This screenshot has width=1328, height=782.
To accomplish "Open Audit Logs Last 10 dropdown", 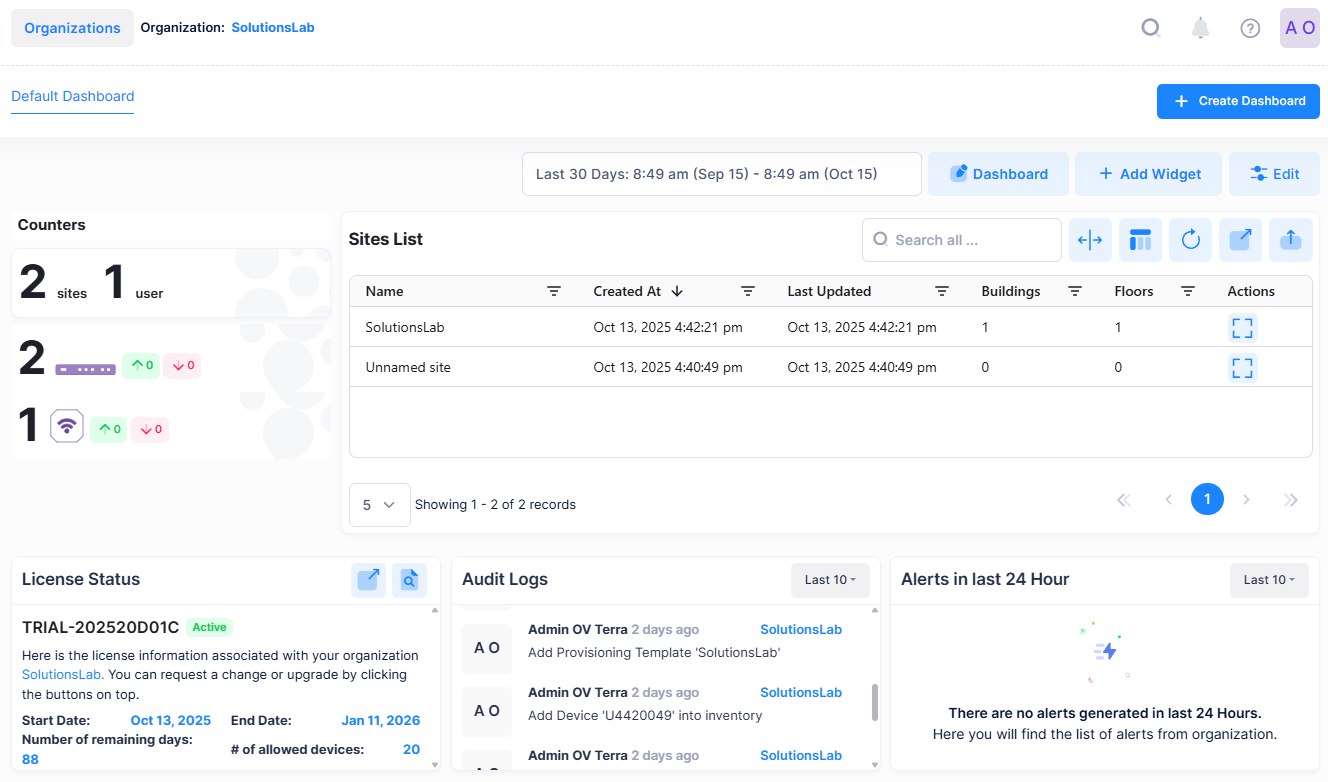I will (x=830, y=580).
